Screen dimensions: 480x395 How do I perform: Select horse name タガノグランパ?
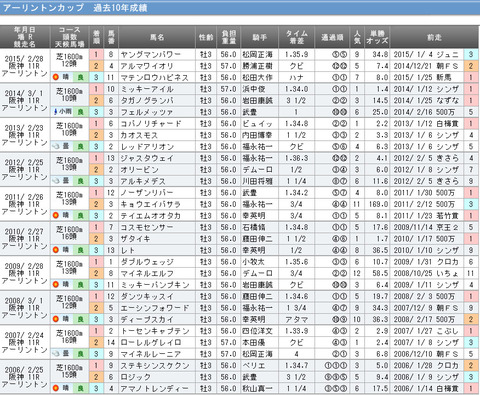[147, 100]
